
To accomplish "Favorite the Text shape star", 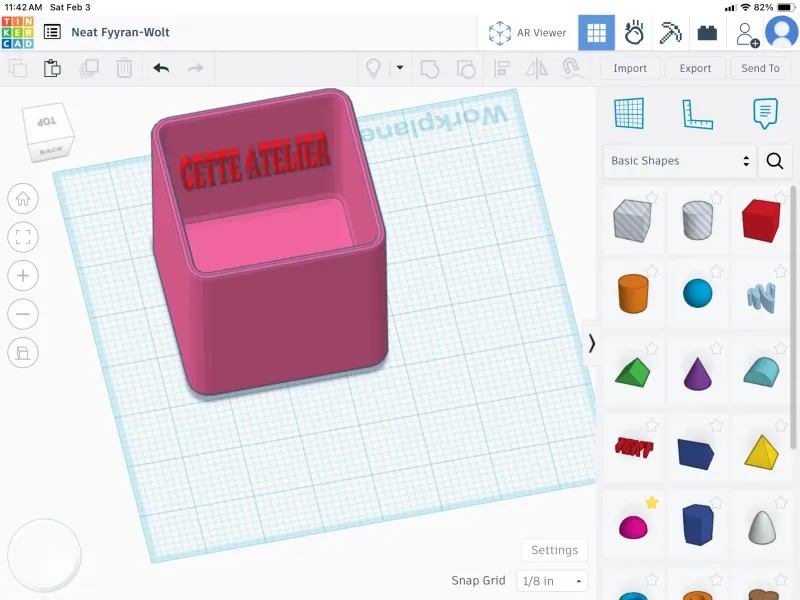I will click(652, 424).
